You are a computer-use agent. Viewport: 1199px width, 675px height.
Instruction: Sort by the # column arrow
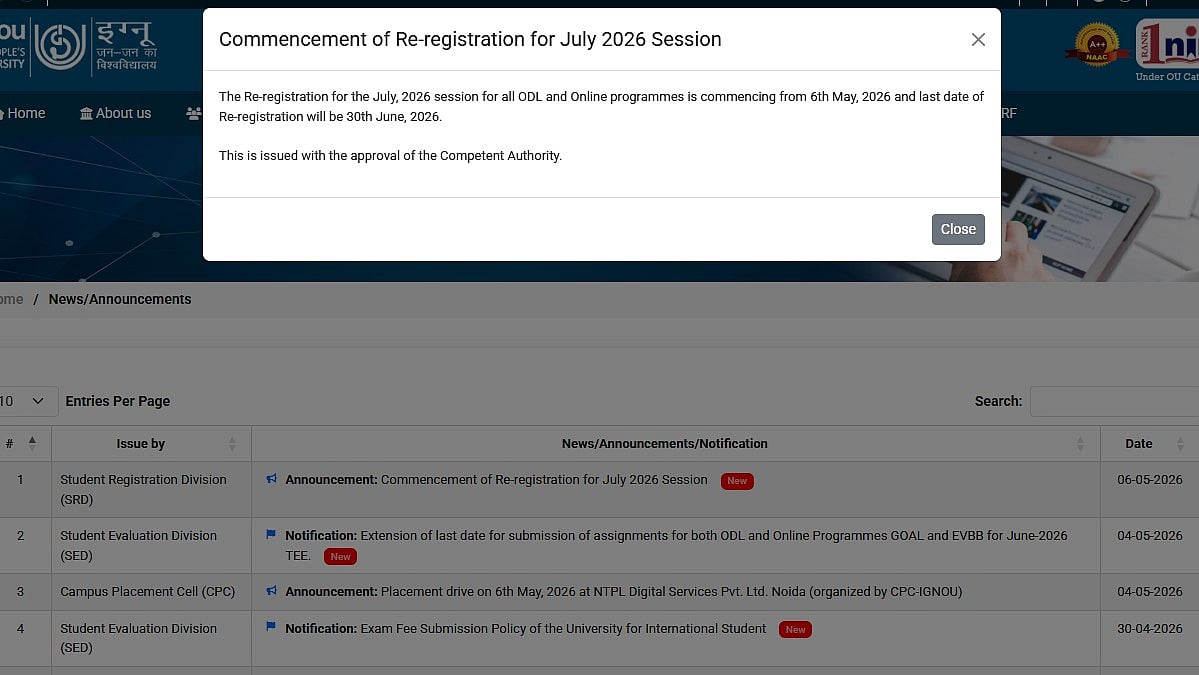pos(32,443)
